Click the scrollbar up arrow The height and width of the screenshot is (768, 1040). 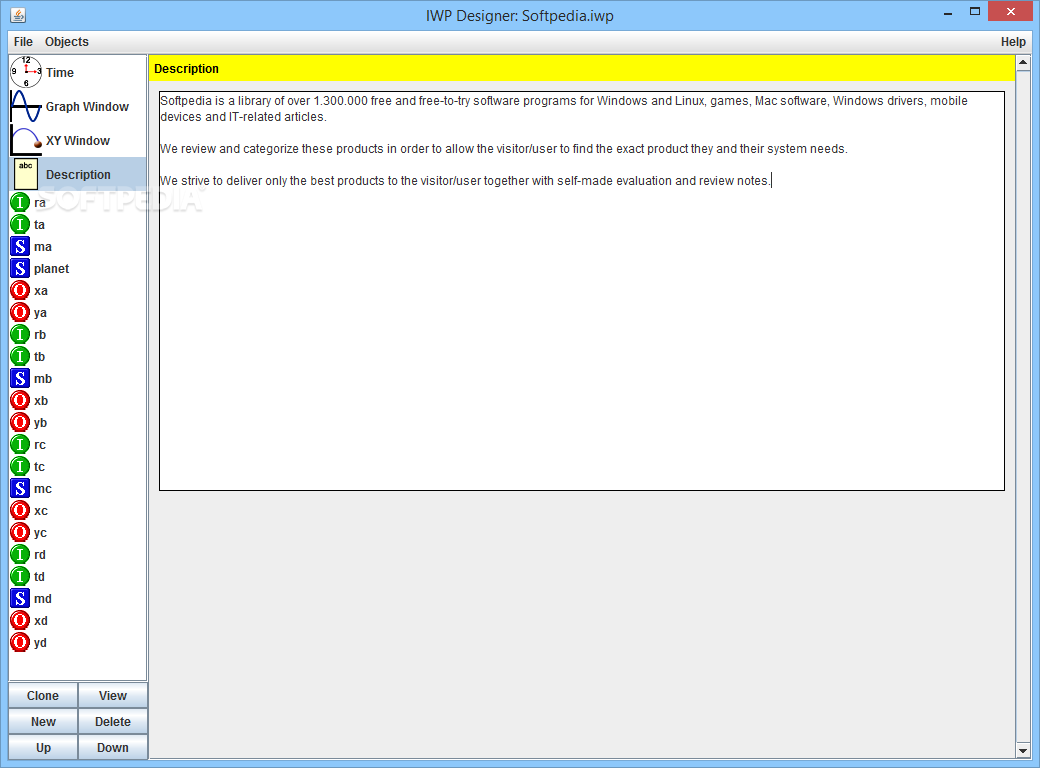point(1023,63)
